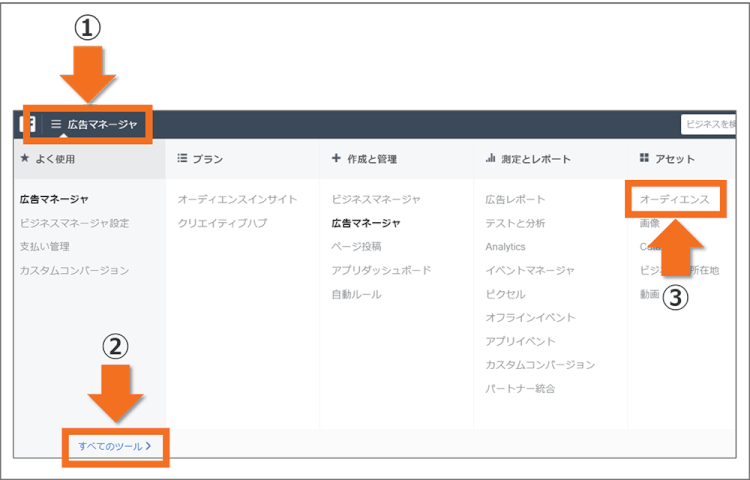Click the Facebook logo in the top bar
The height and width of the screenshot is (480, 750).
(27, 123)
